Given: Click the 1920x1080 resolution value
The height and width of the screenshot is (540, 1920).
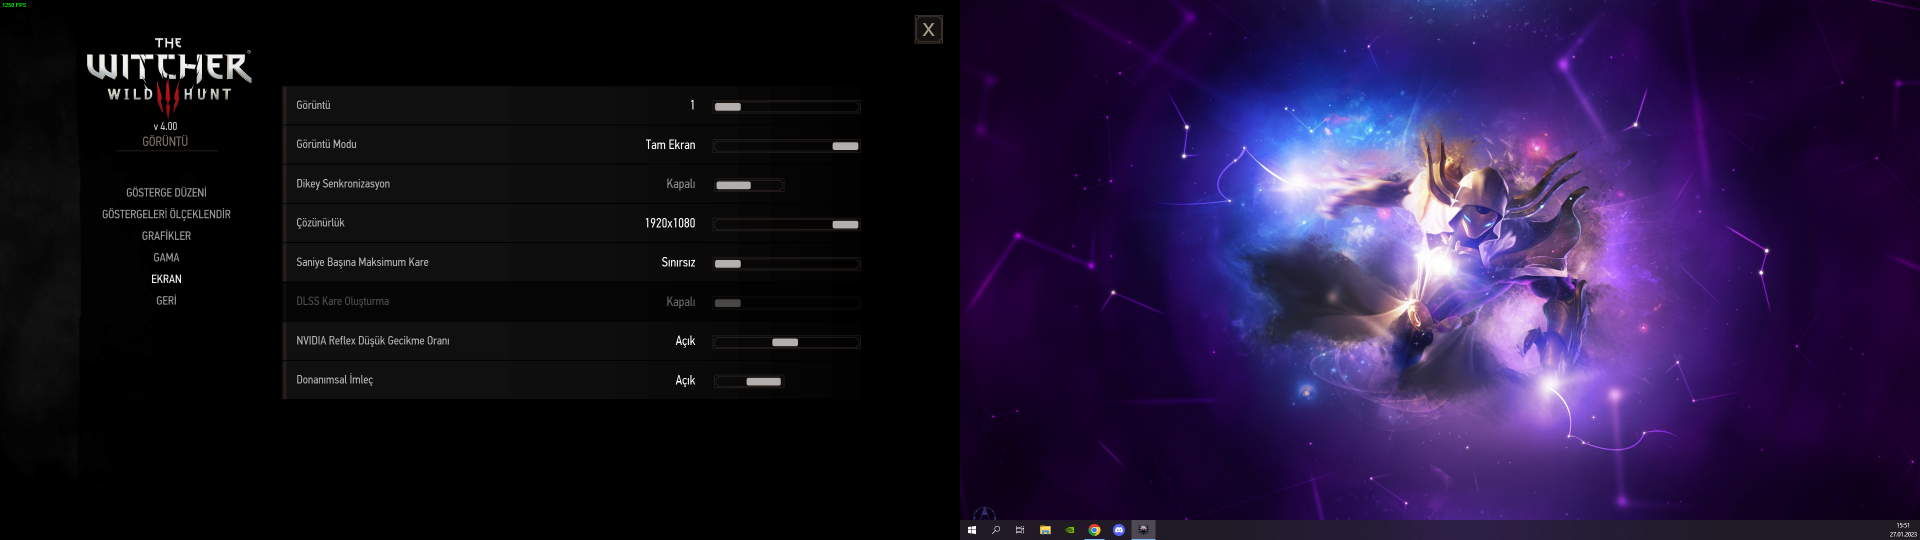Looking at the screenshot, I should [x=670, y=223].
